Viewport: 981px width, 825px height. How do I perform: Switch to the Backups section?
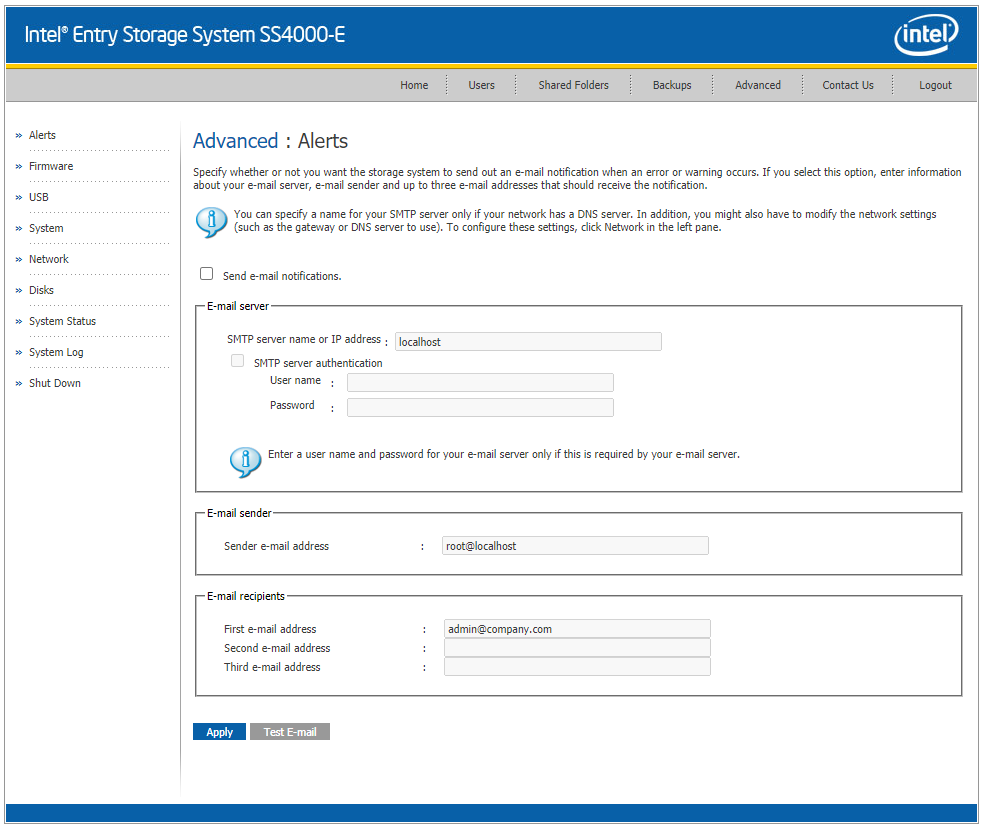672,85
